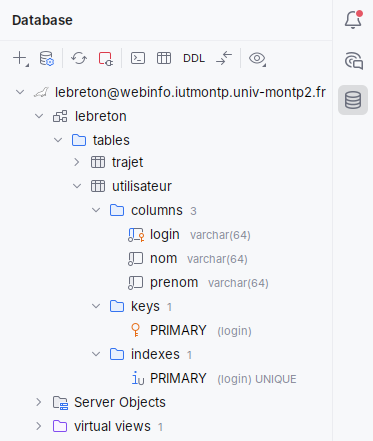Click Jump to Source arrows icon
The width and height of the screenshot is (373, 441).
[x=224, y=58]
